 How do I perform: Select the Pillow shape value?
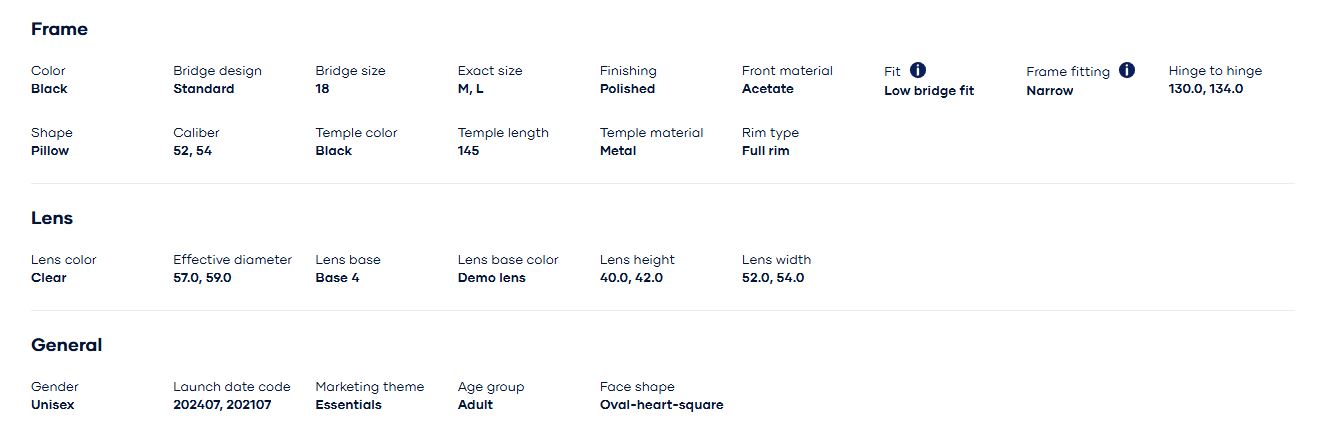pos(50,151)
